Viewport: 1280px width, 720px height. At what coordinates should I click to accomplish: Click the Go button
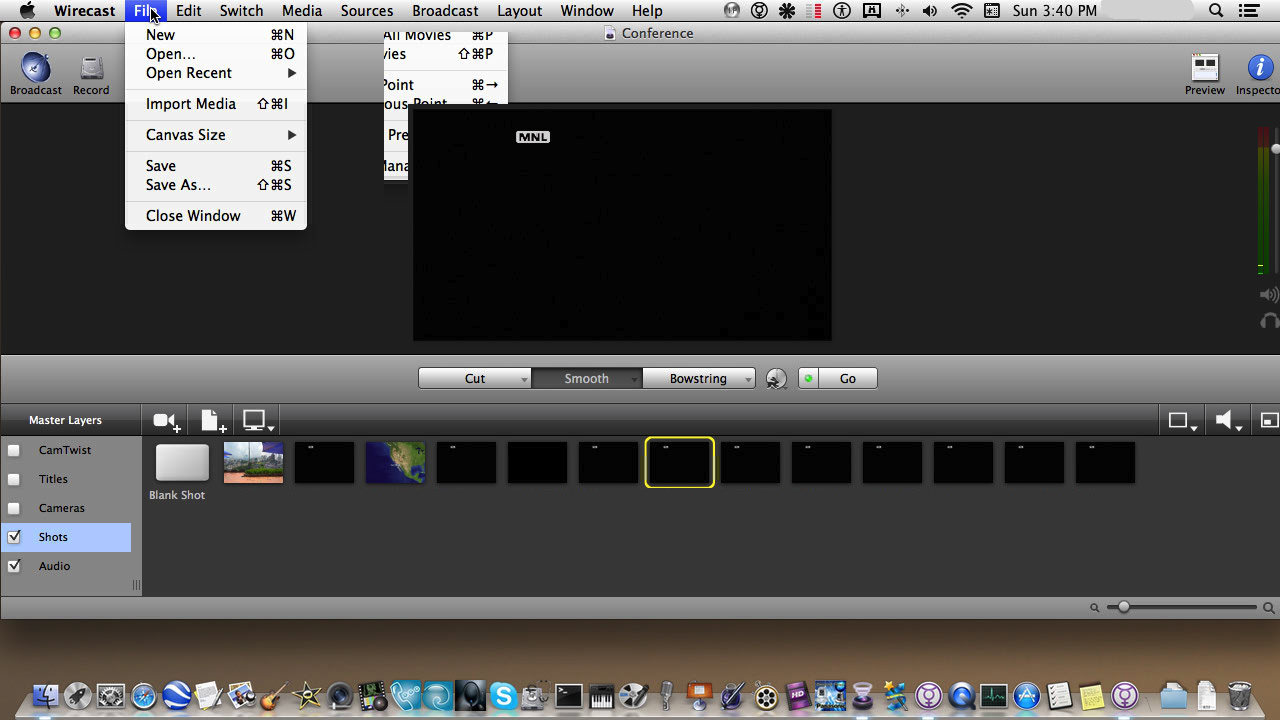point(848,379)
